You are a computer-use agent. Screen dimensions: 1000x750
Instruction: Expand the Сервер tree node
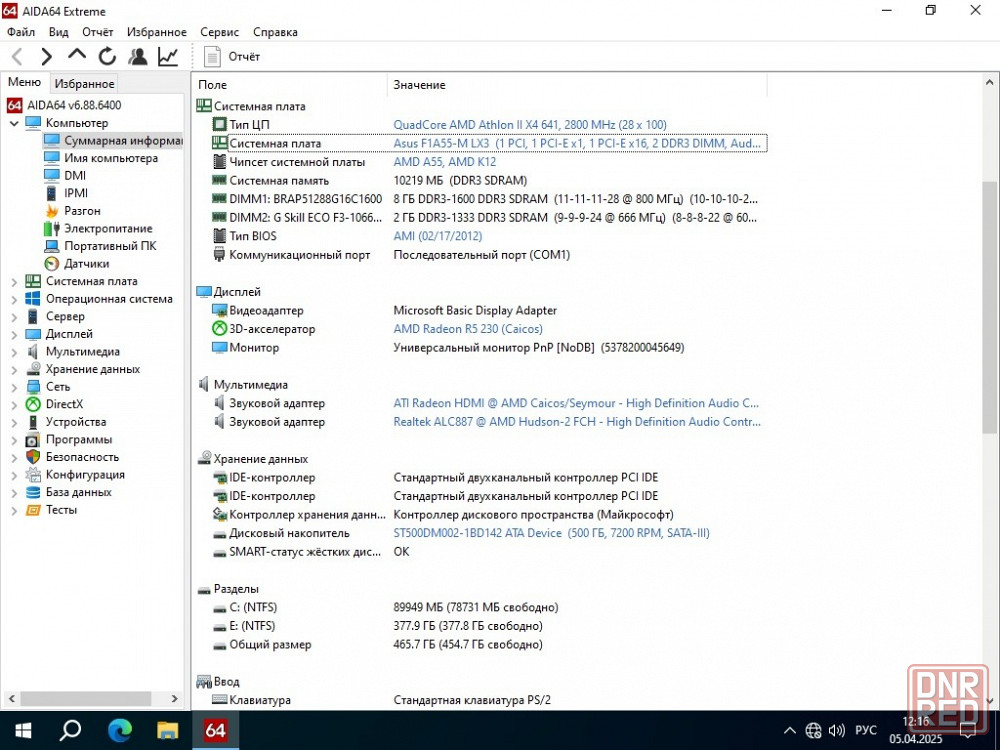(x=14, y=316)
